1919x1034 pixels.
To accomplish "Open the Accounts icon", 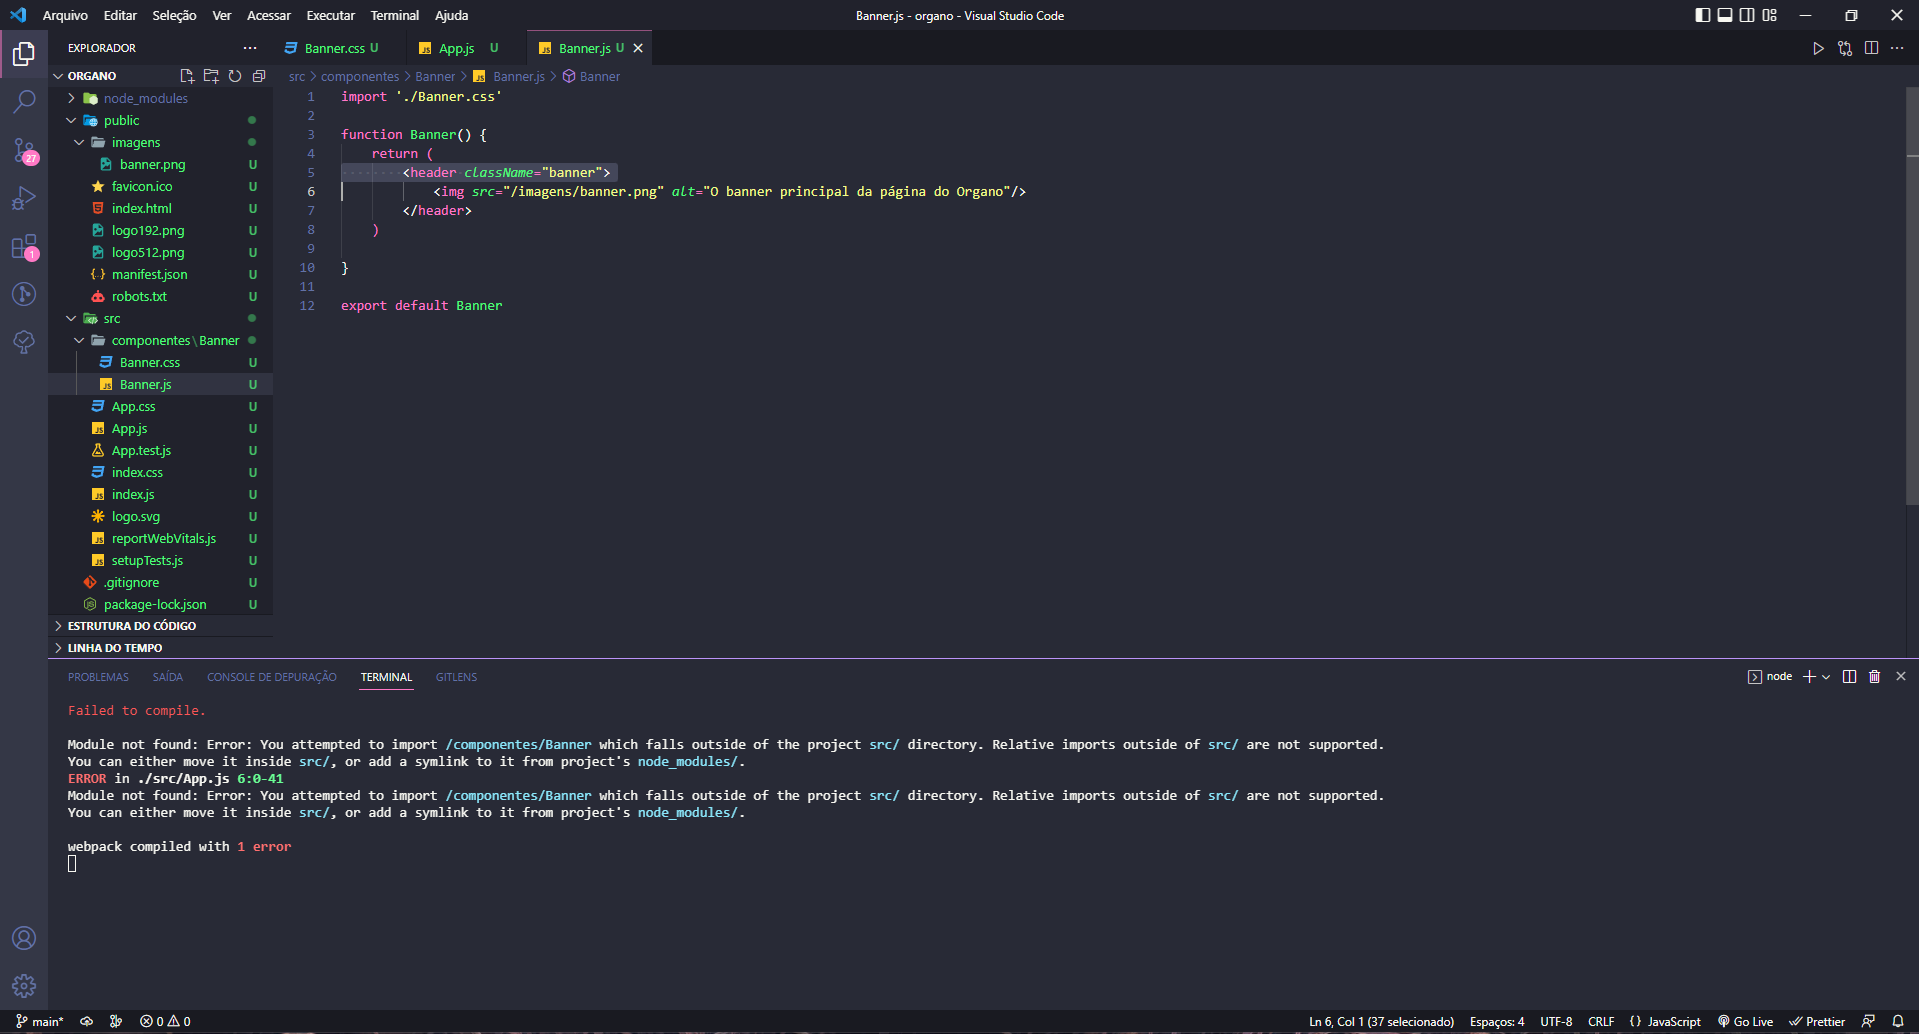I will pos(24,938).
